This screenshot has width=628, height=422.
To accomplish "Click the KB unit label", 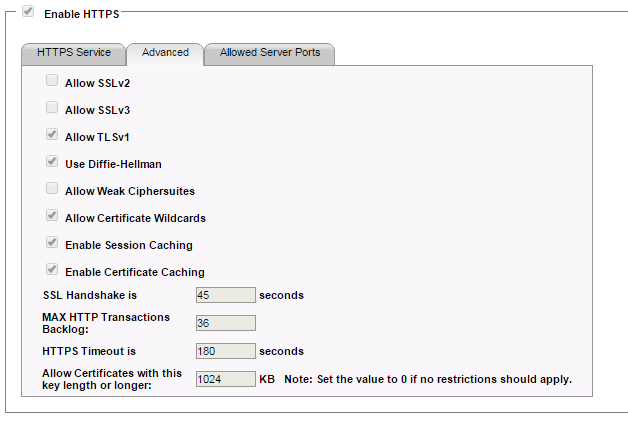I will (267, 379).
